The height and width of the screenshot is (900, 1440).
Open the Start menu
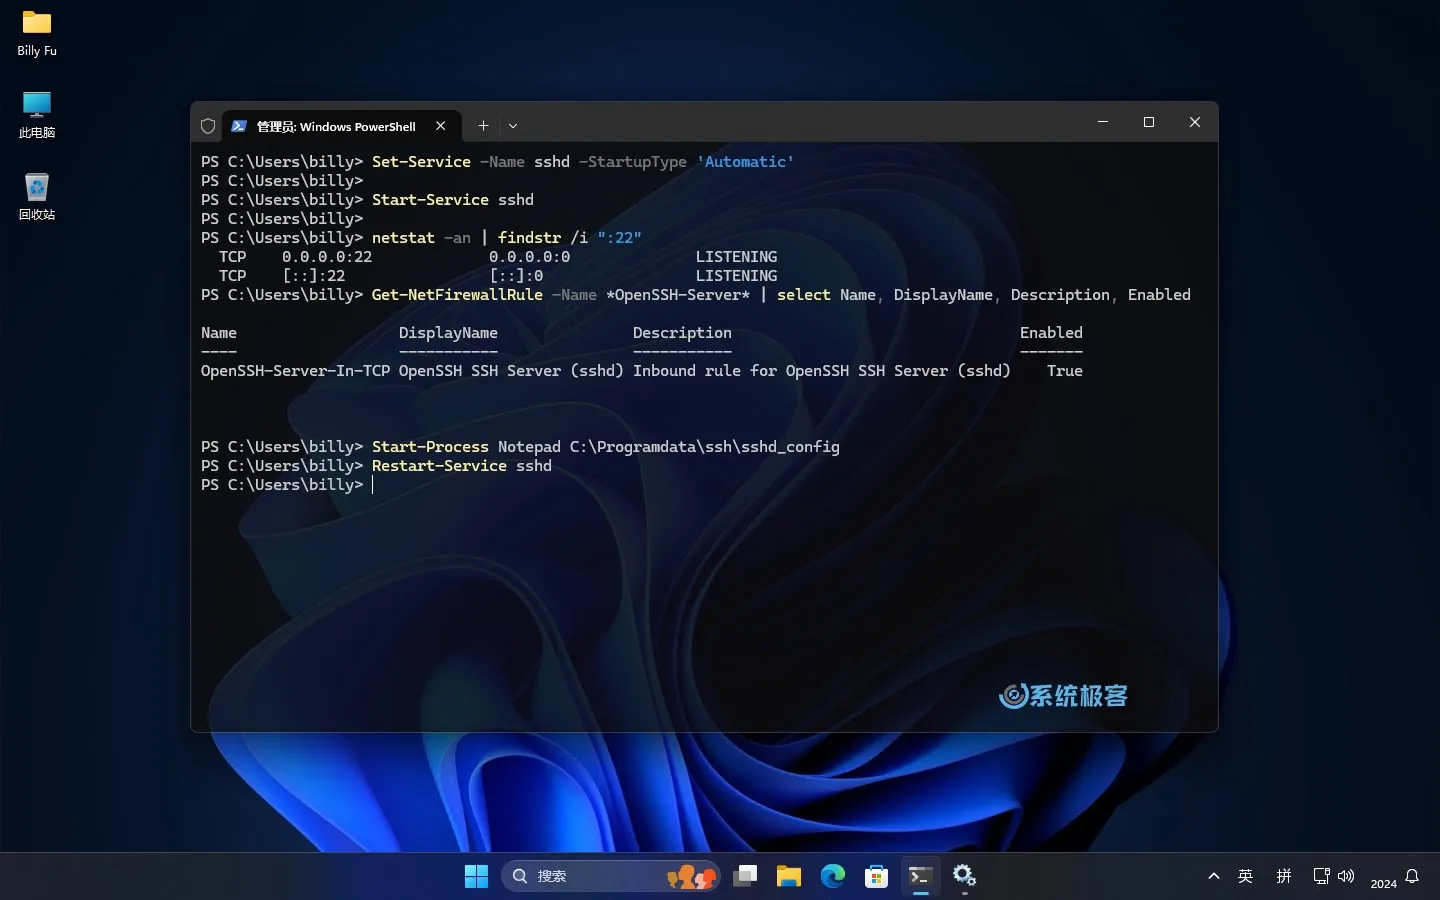477,876
